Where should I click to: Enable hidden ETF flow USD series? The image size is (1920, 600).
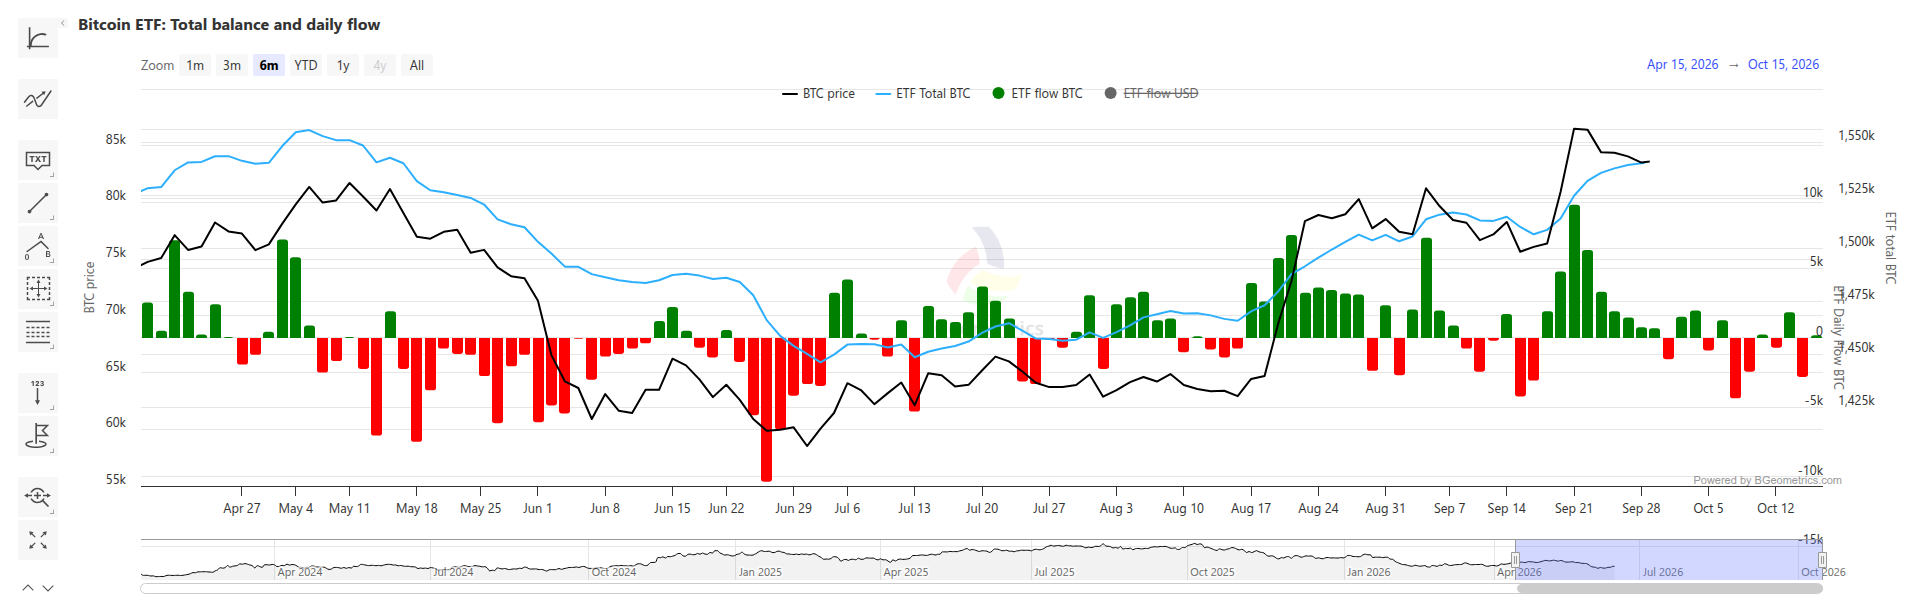point(1151,93)
